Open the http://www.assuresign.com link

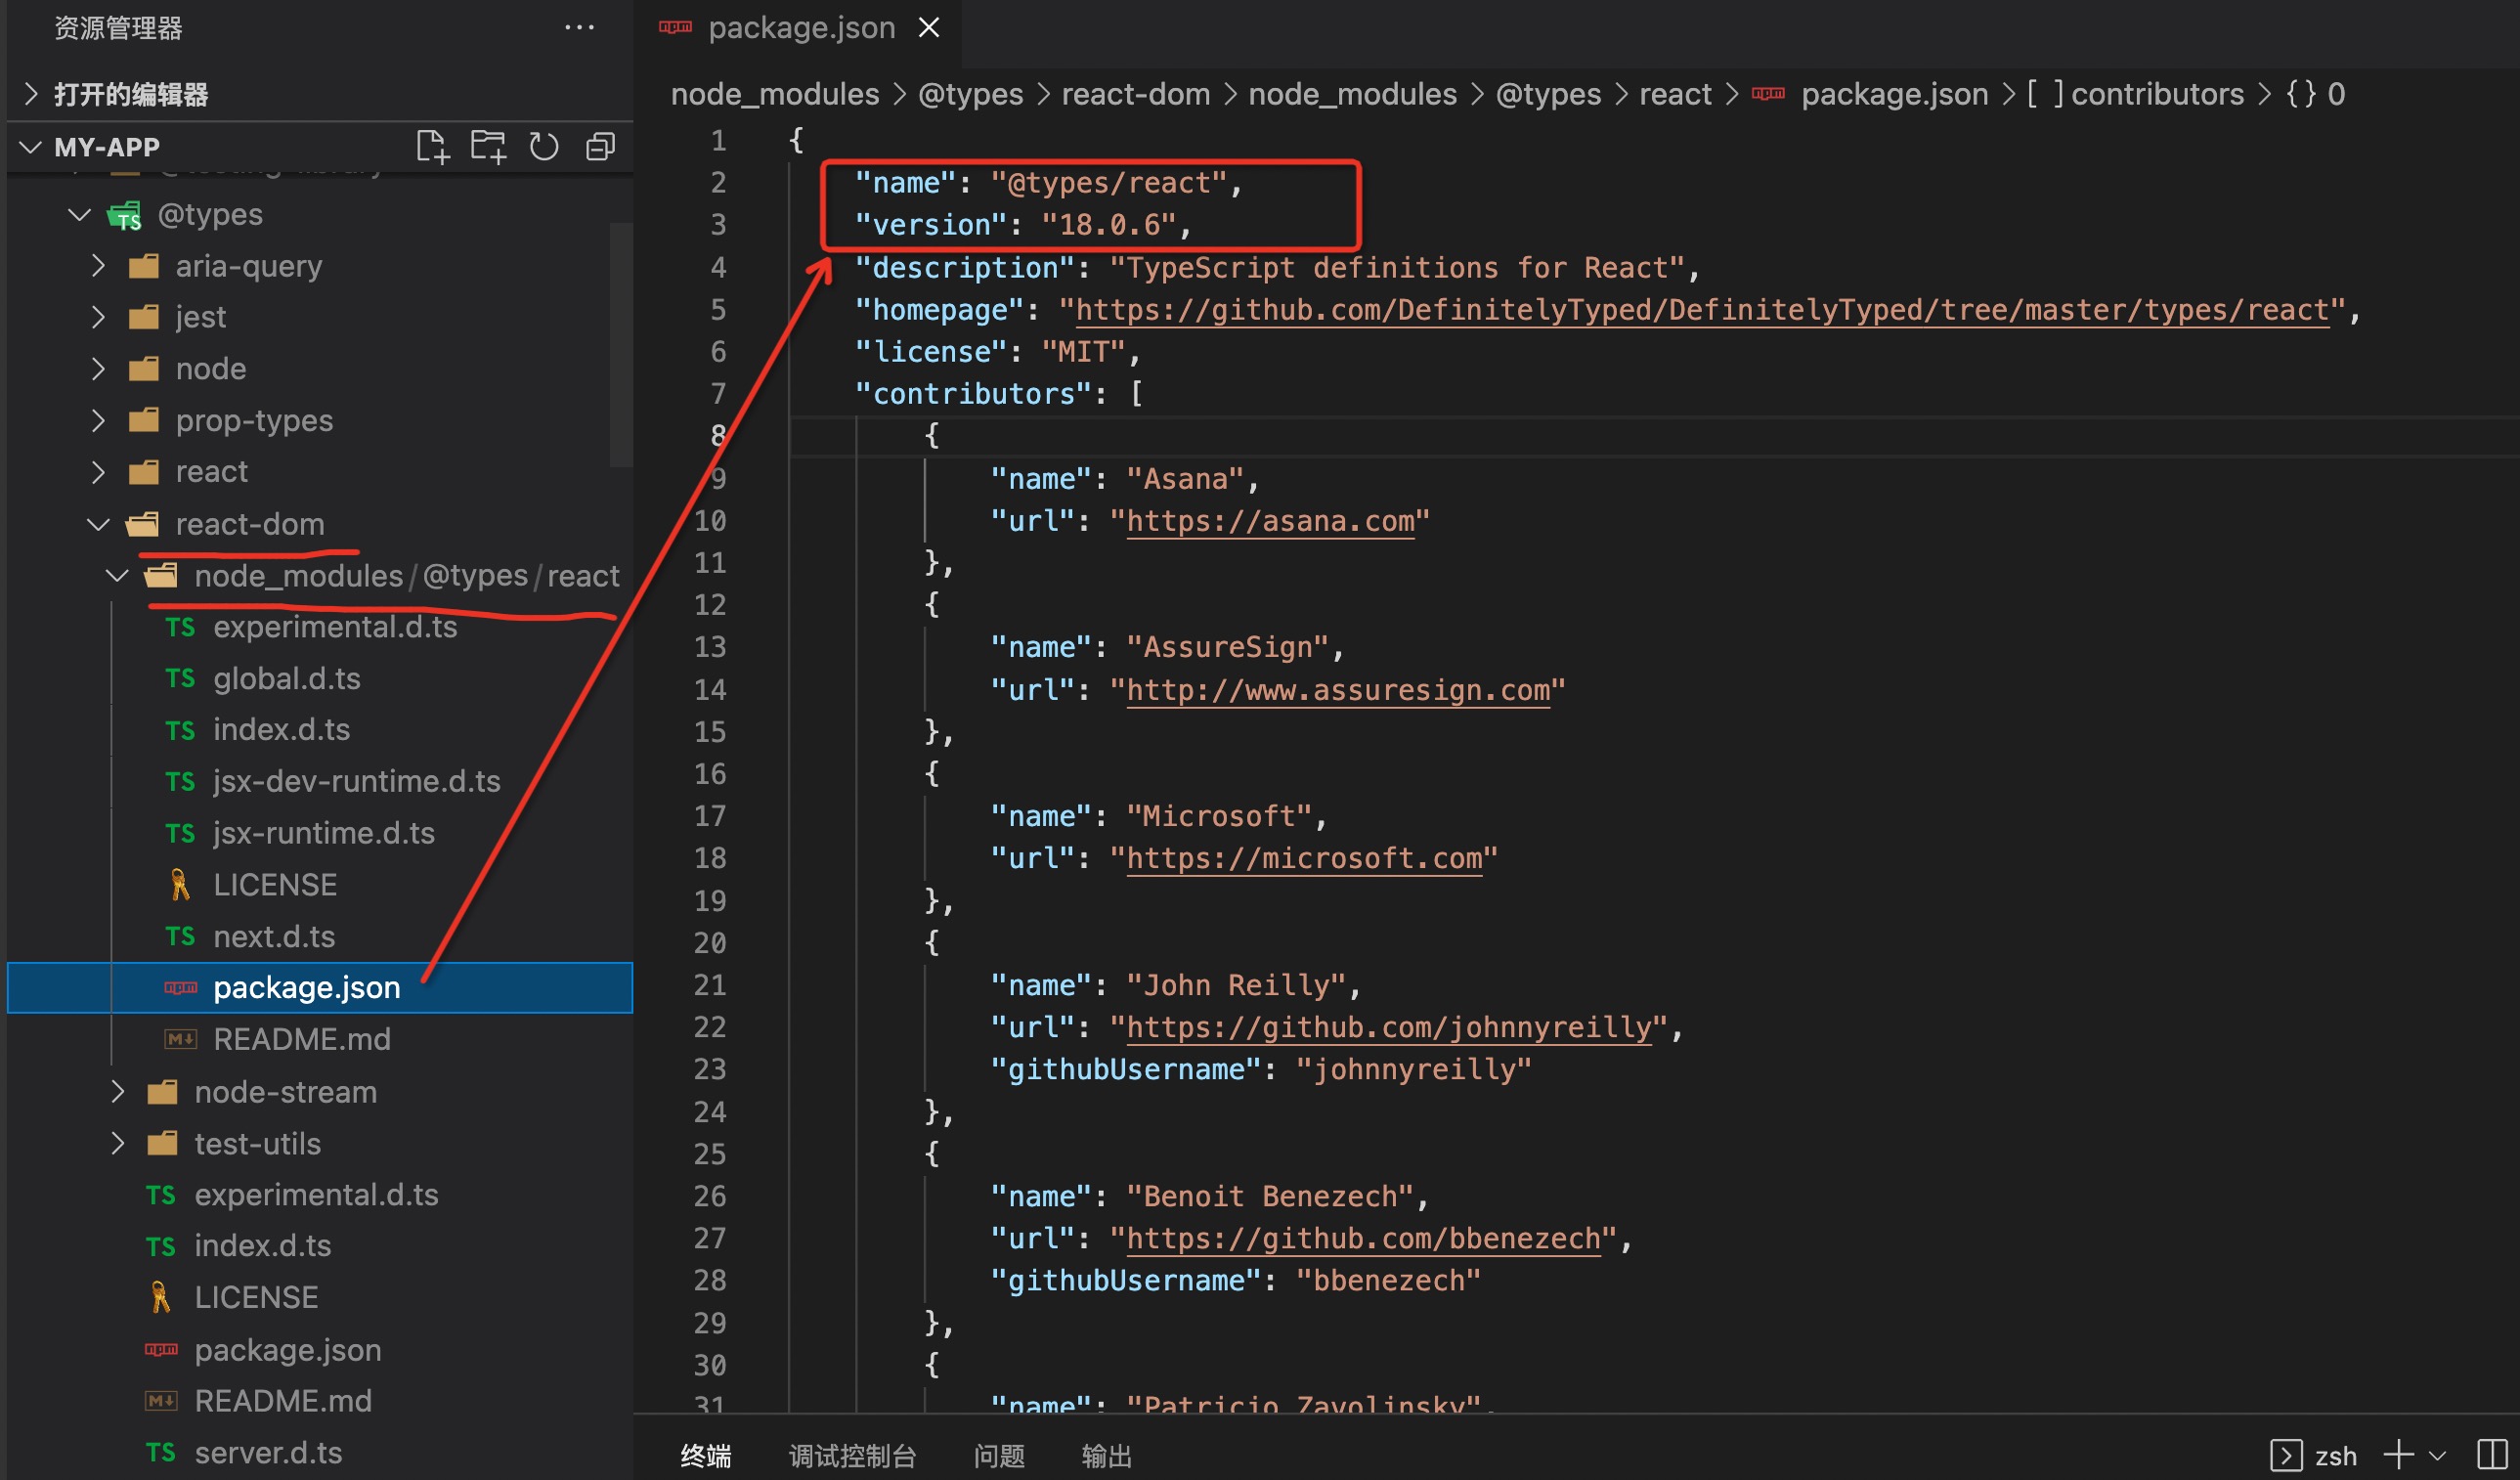coord(1338,690)
